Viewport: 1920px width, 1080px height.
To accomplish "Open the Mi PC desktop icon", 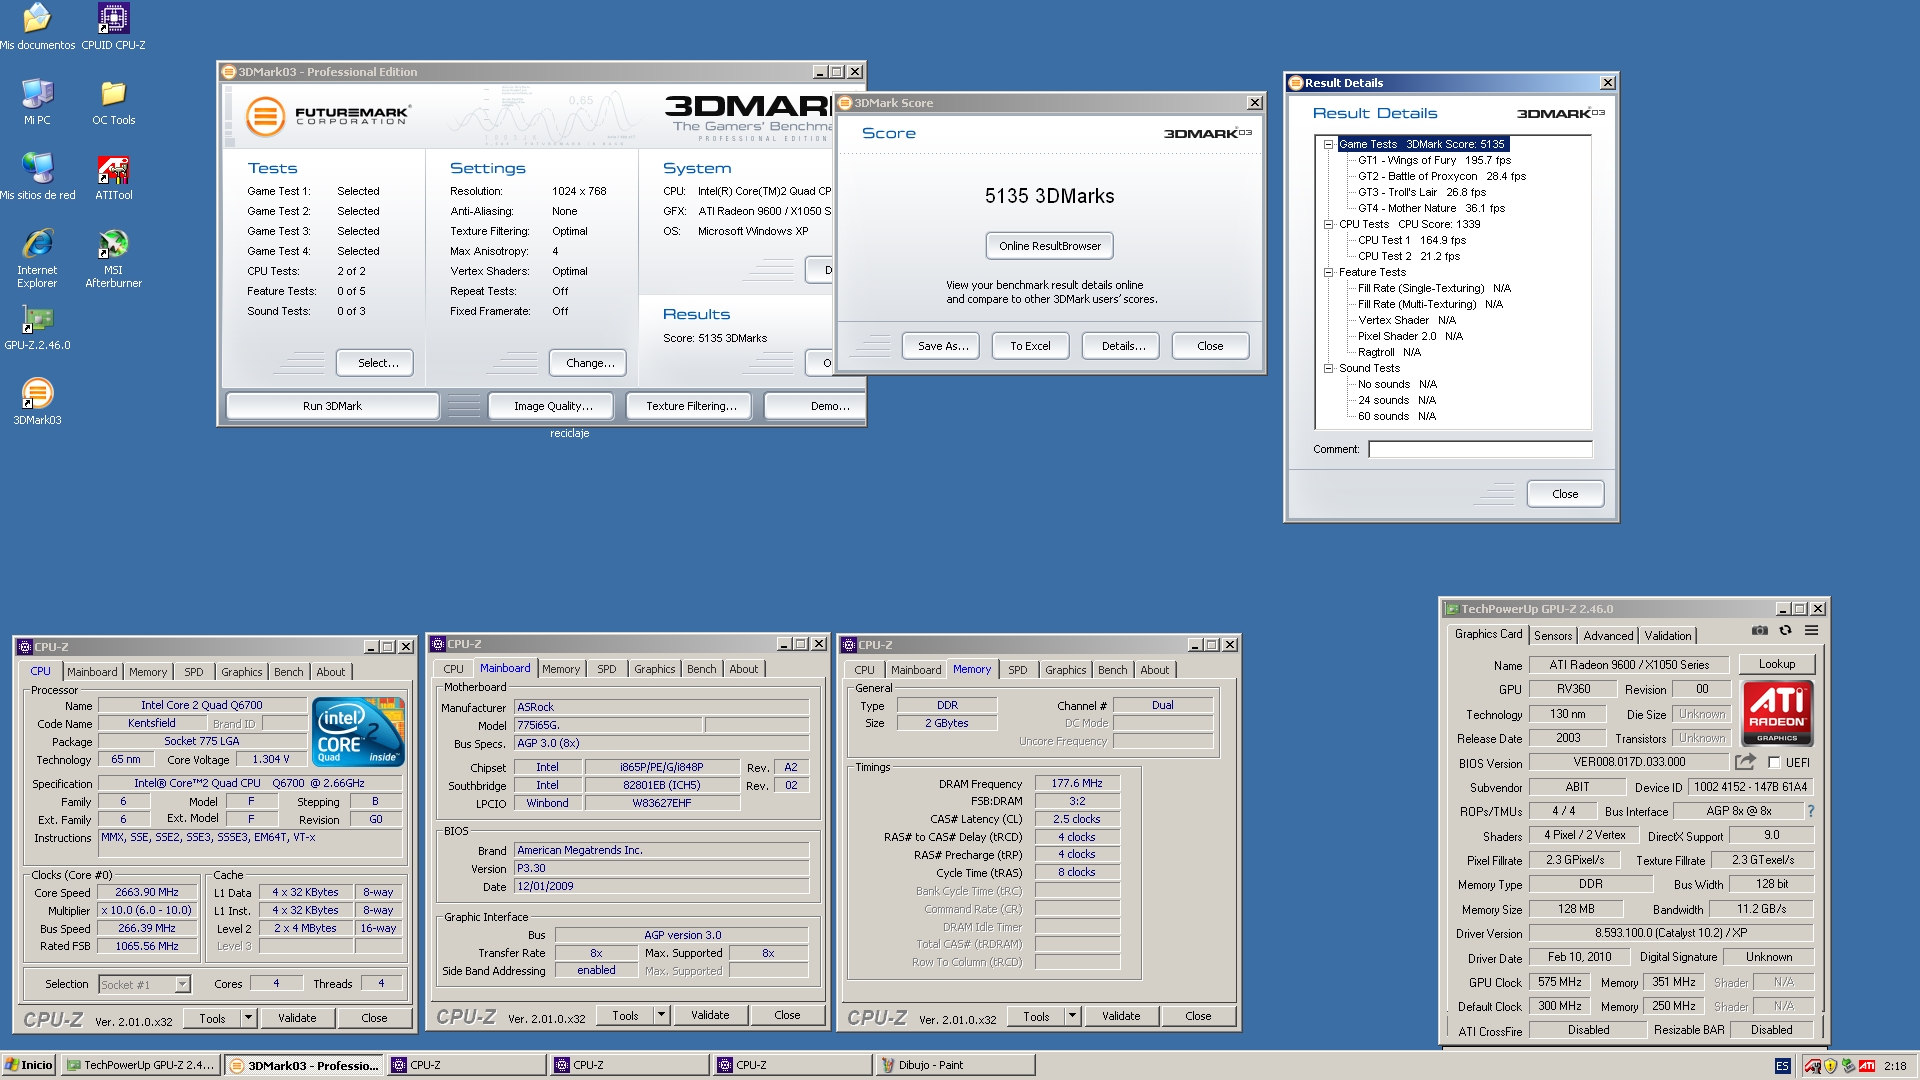I will (37, 102).
